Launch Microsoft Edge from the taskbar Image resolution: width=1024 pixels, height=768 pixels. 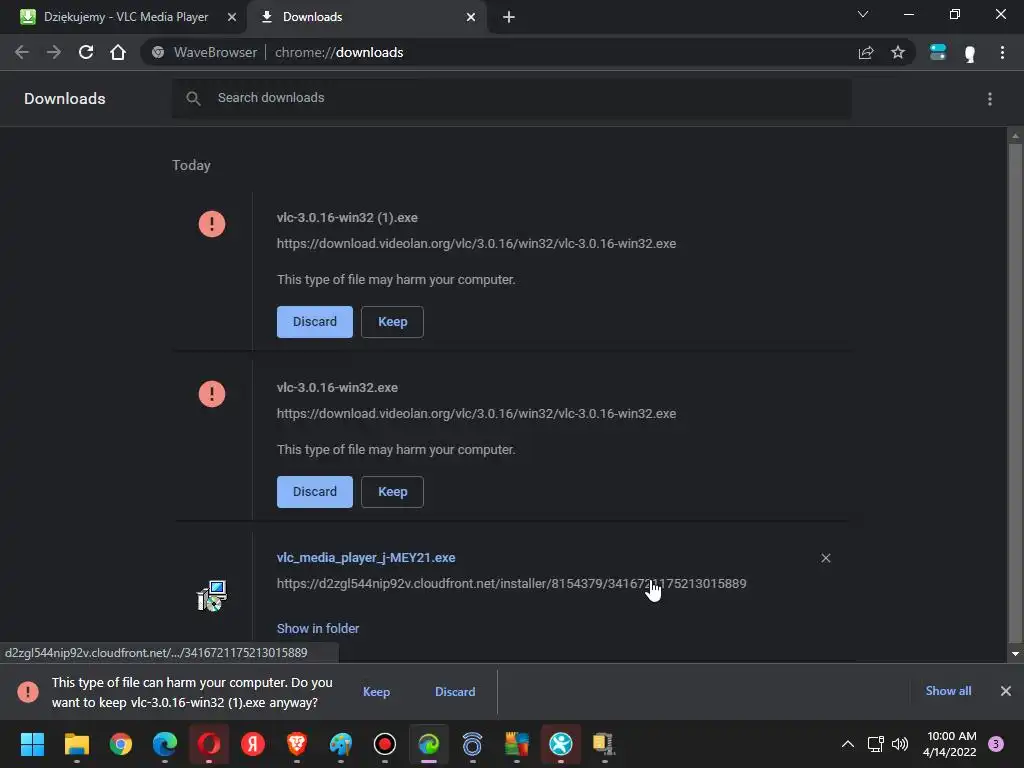pos(165,744)
